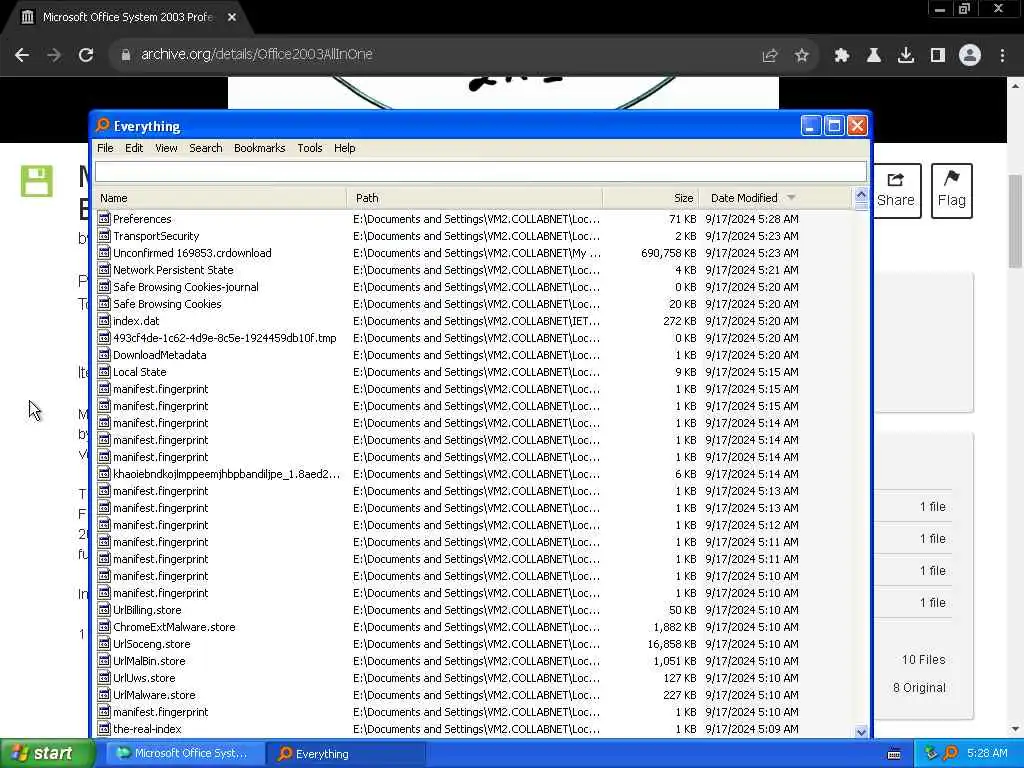The width and height of the screenshot is (1024, 768).
Task: Click the Everything search input box
Action: tap(481, 172)
